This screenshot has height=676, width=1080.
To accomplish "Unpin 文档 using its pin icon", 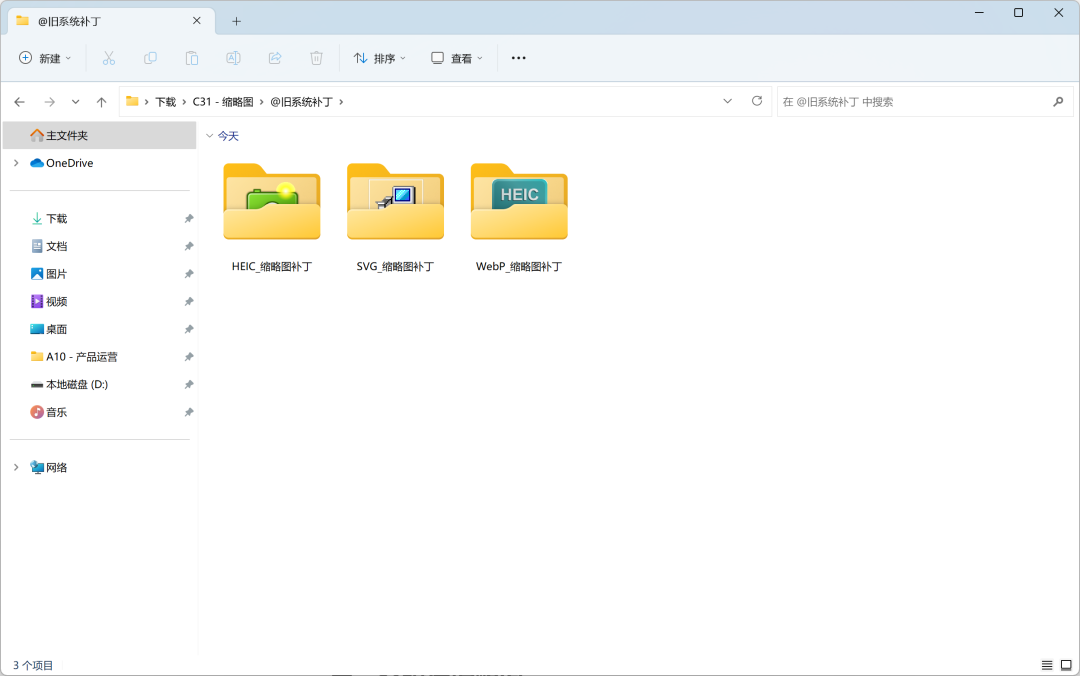I will (x=189, y=246).
